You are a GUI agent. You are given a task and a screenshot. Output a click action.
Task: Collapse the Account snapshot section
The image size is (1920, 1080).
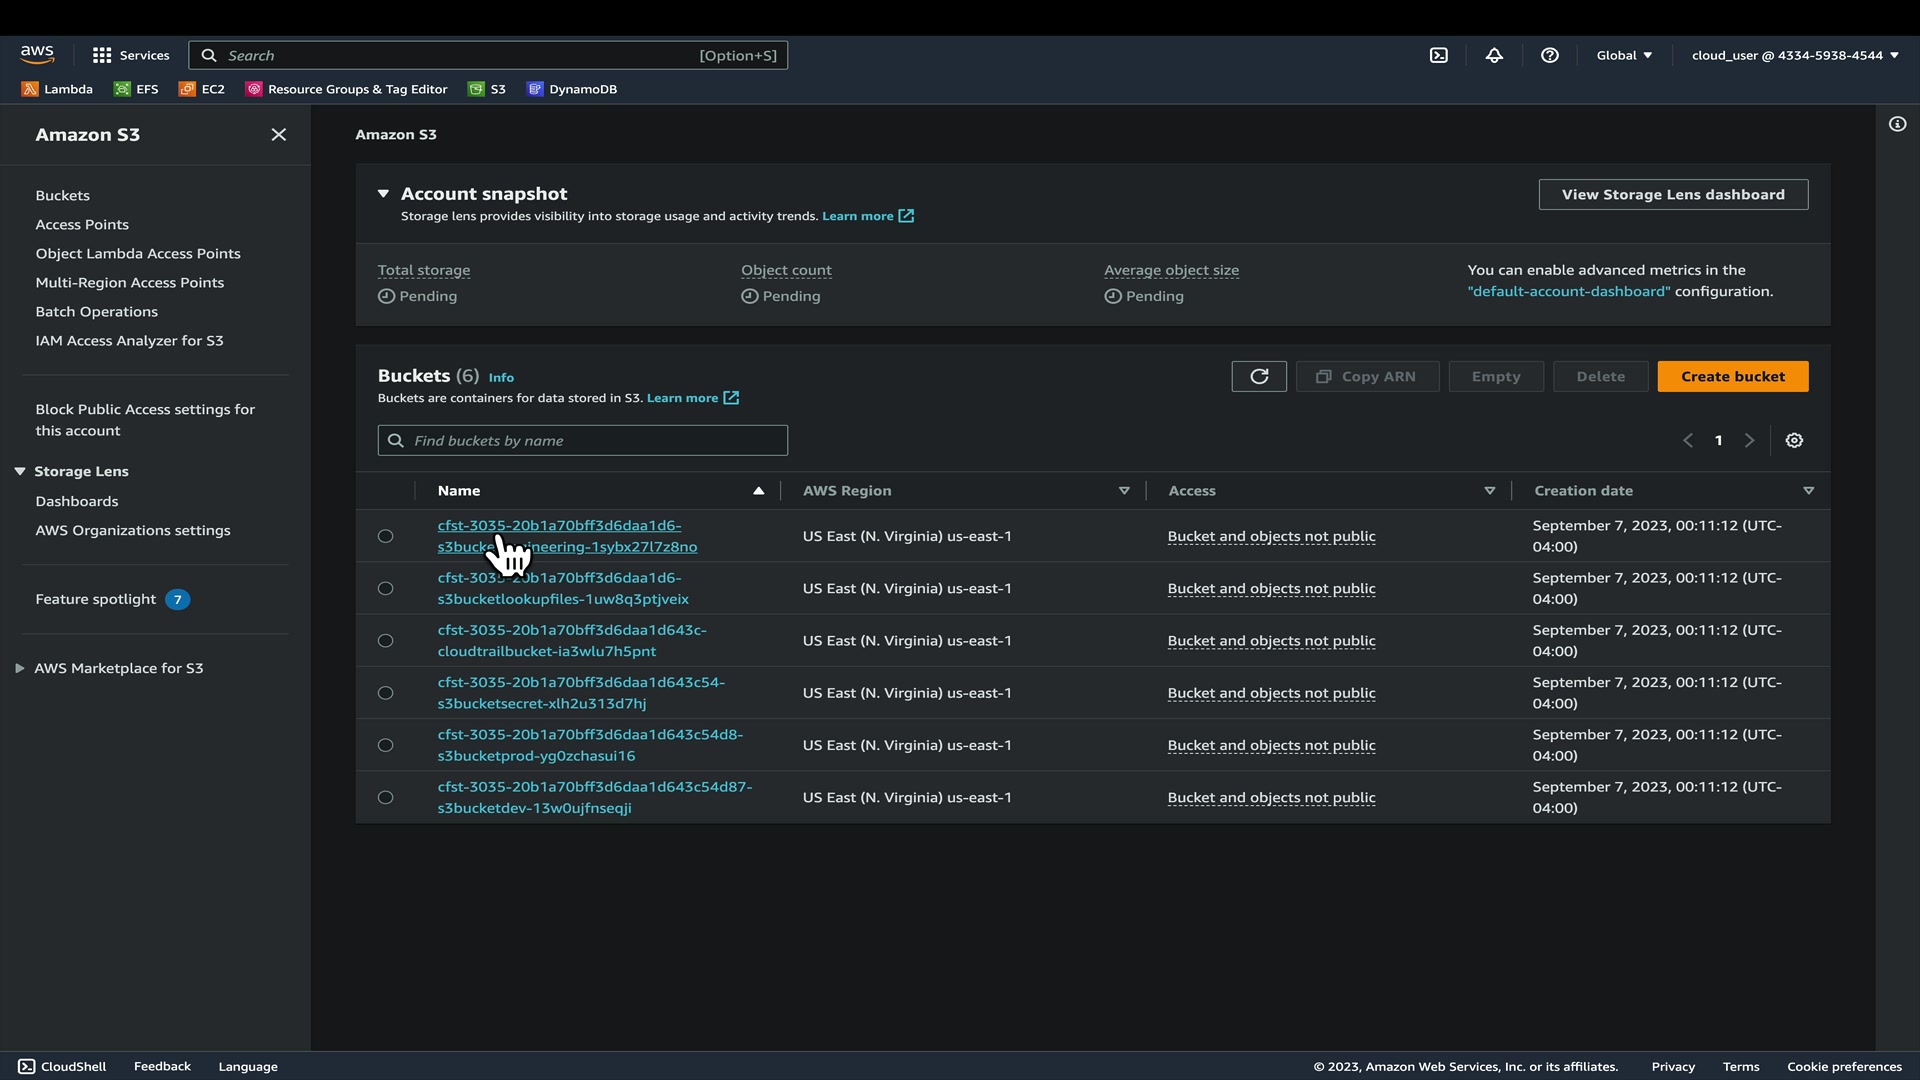click(383, 194)
